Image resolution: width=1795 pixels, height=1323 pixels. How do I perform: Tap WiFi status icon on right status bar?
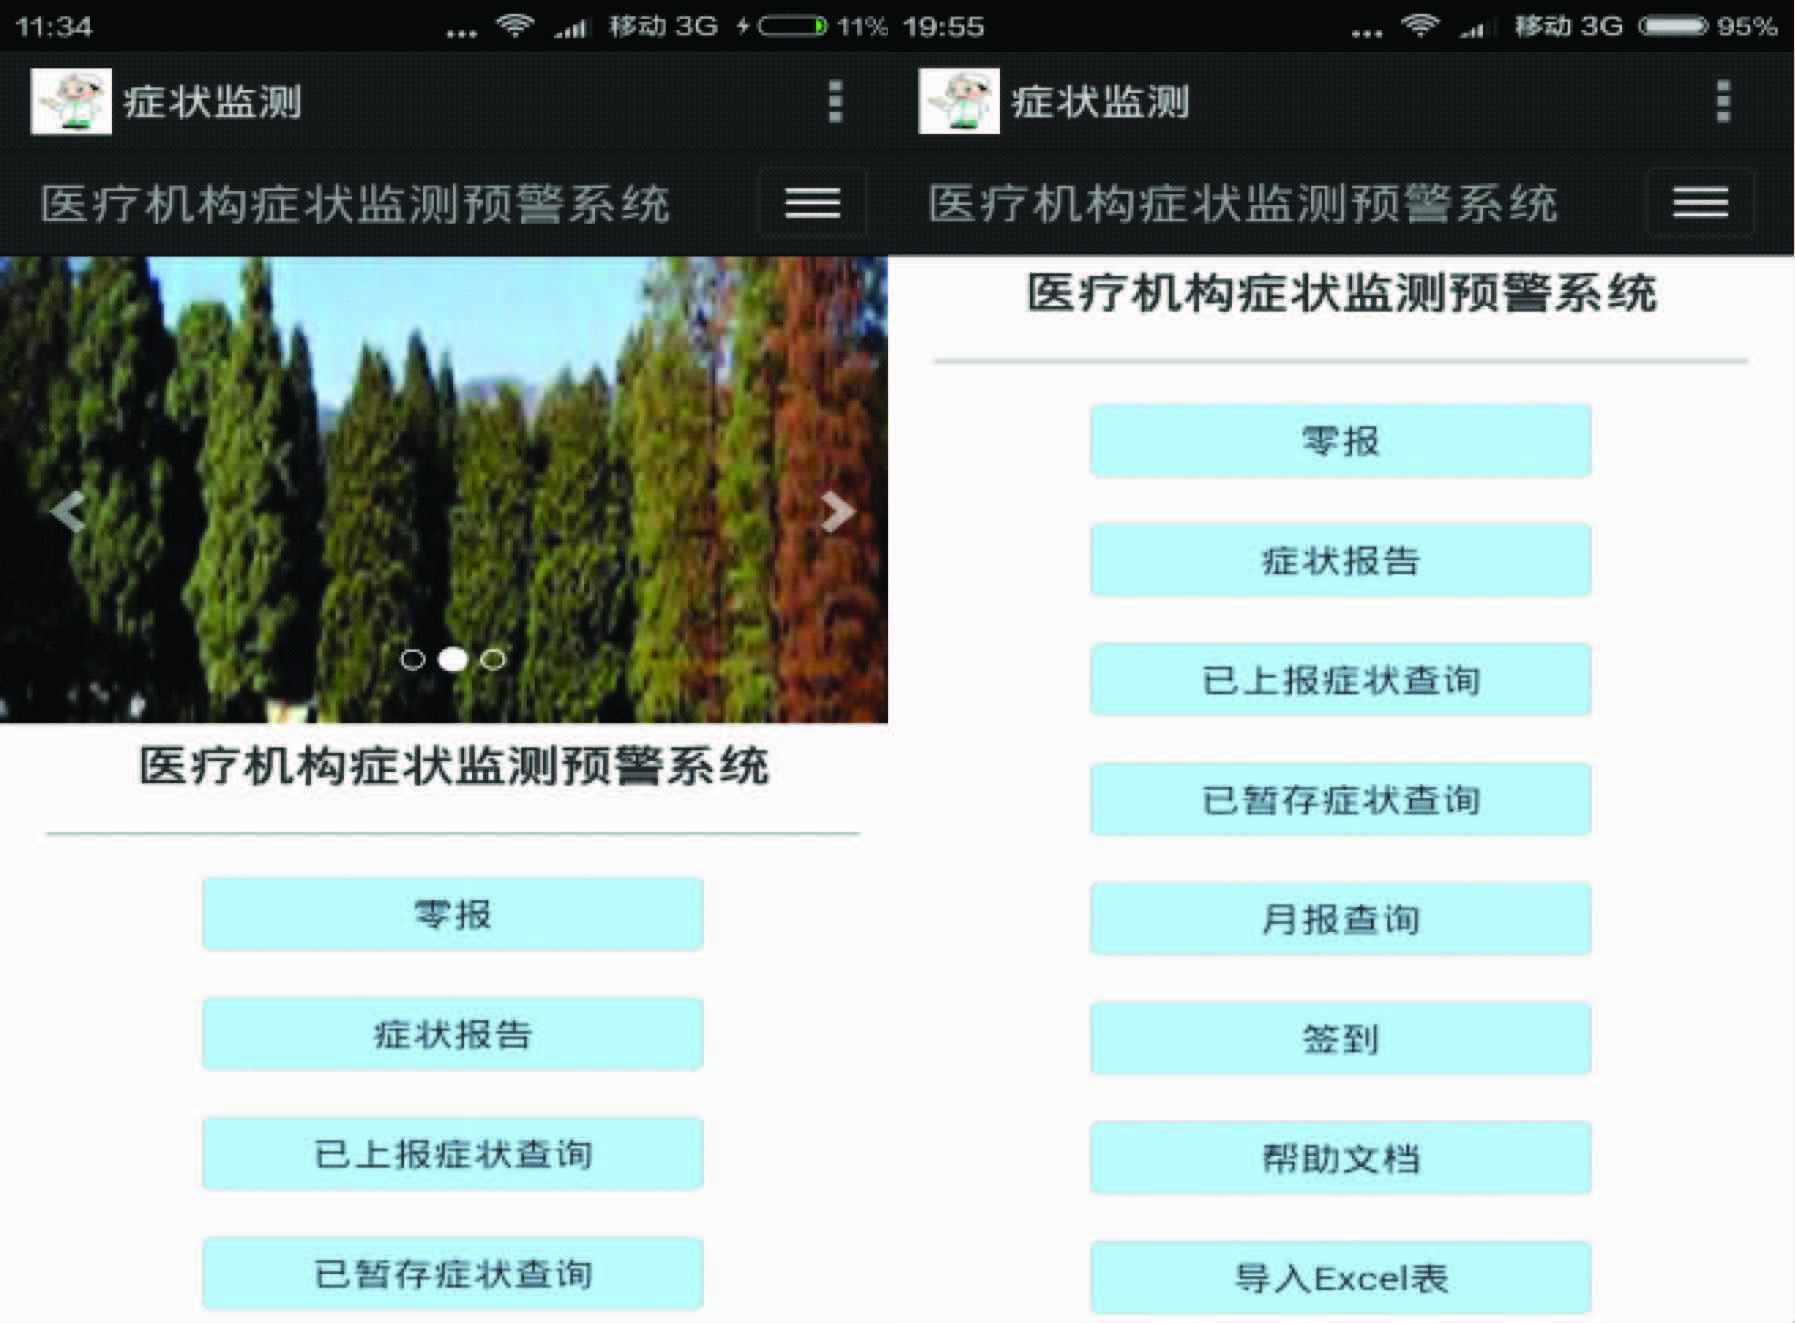tap(1420, 25)
